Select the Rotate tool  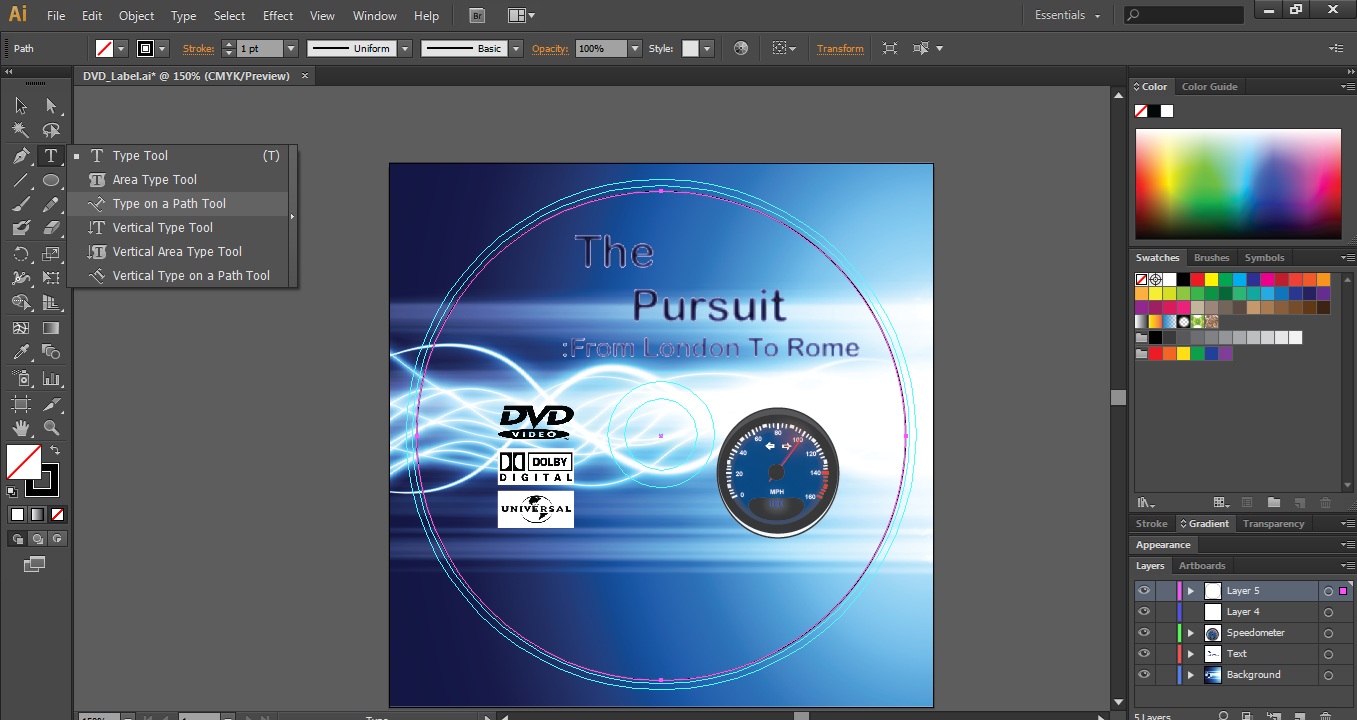tap(21, 254)
